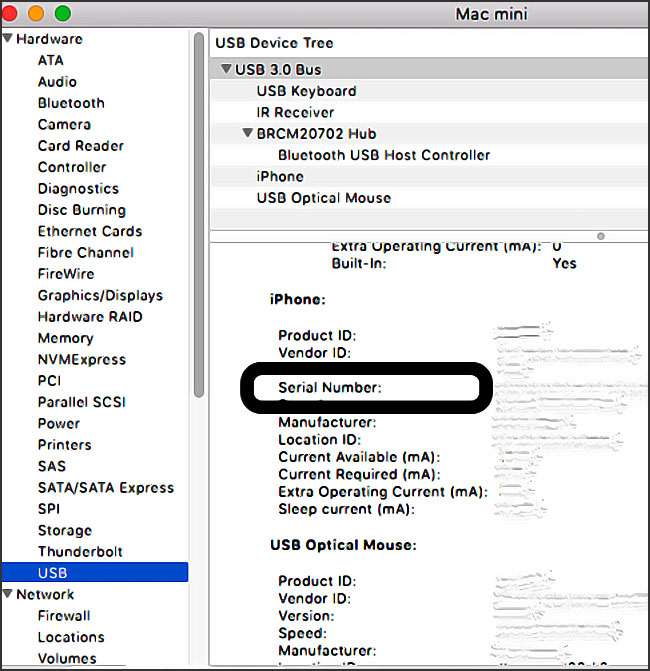Show Memory information
650x671 pixels.
pyautogui.click(x=65, y=338)
